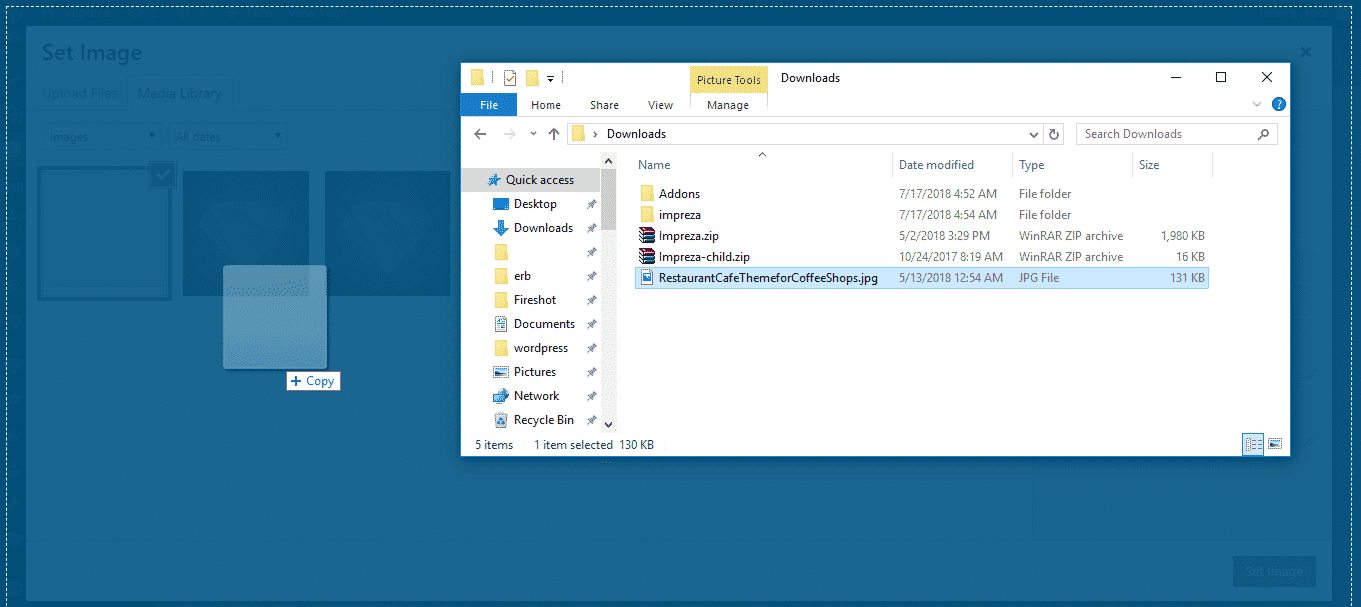The height and width of the screenshot is (607, 1361).
Task: Open the wordpress folder in the navigation pane
Action: [x=540, y=348]
